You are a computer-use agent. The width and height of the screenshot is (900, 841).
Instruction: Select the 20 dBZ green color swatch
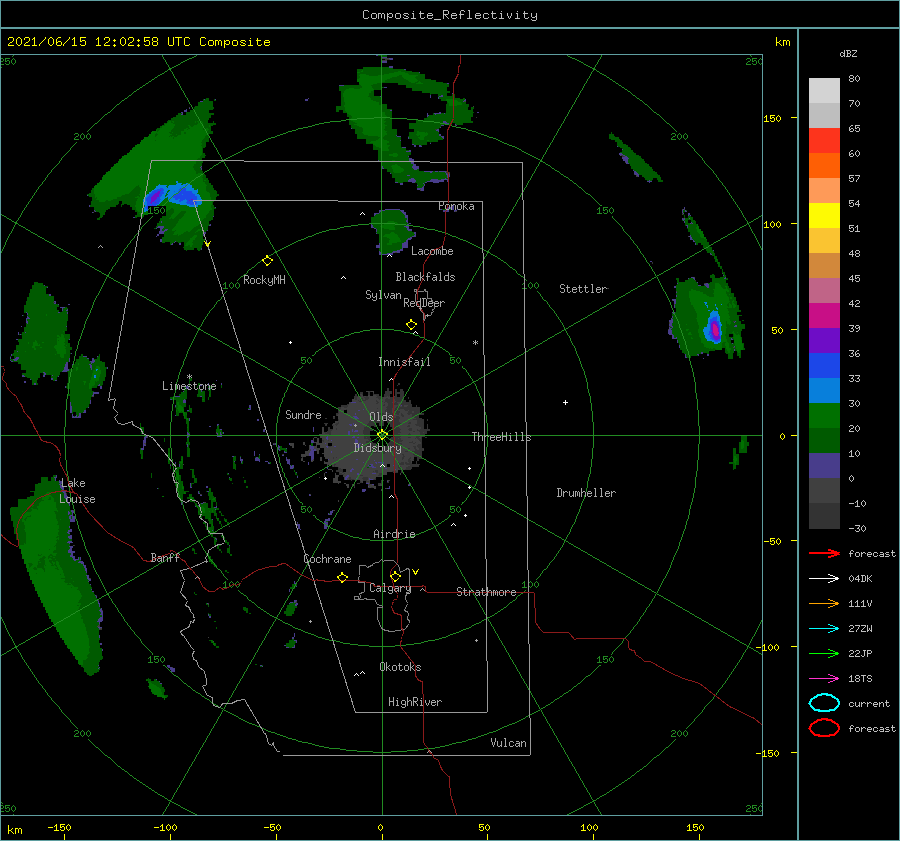[x=824, y=415]
